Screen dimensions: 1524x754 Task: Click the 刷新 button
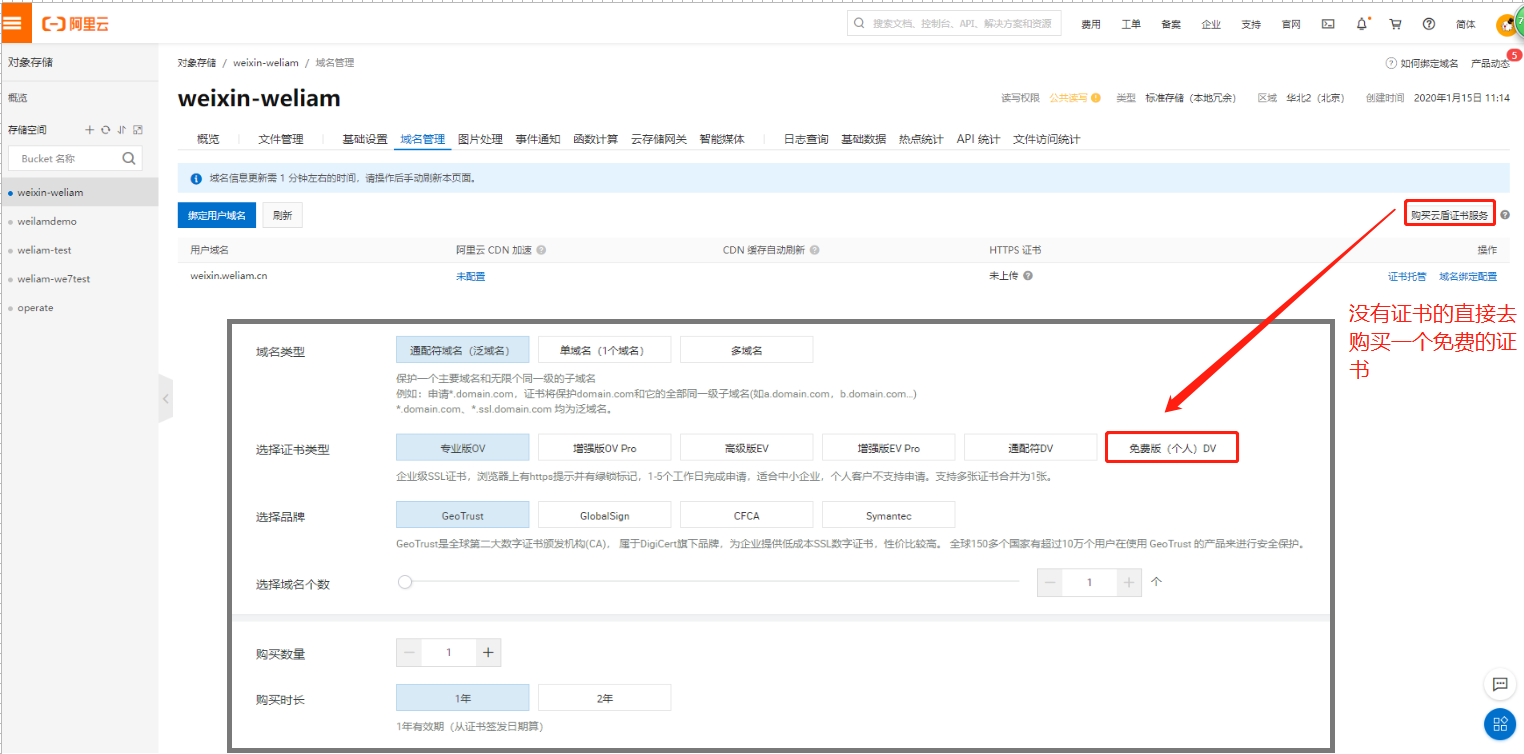[283, 215]
